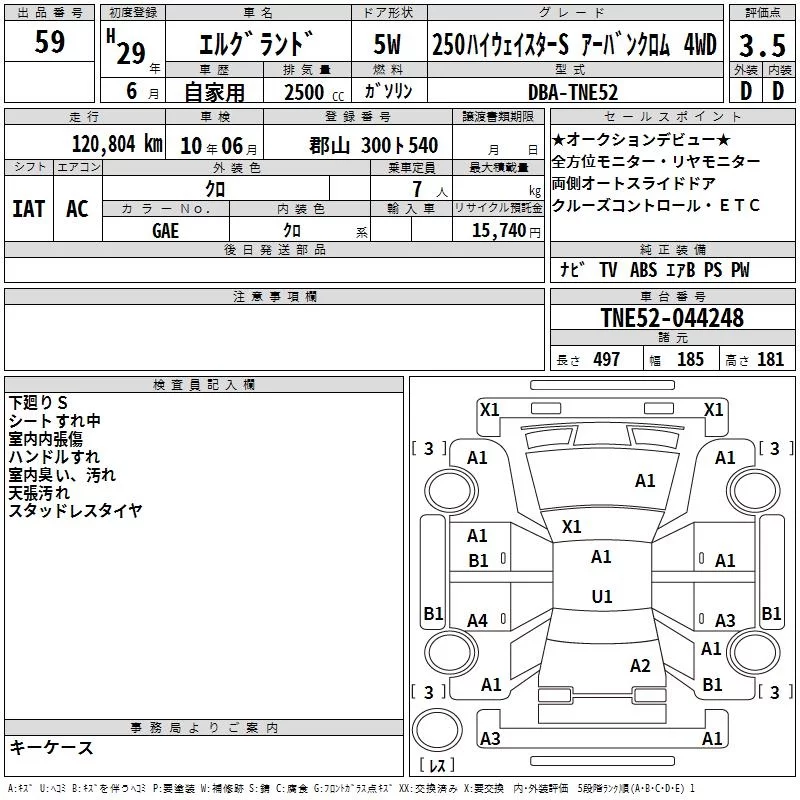Click the A2 mark on the rear hatch

(x=640, y=666)
